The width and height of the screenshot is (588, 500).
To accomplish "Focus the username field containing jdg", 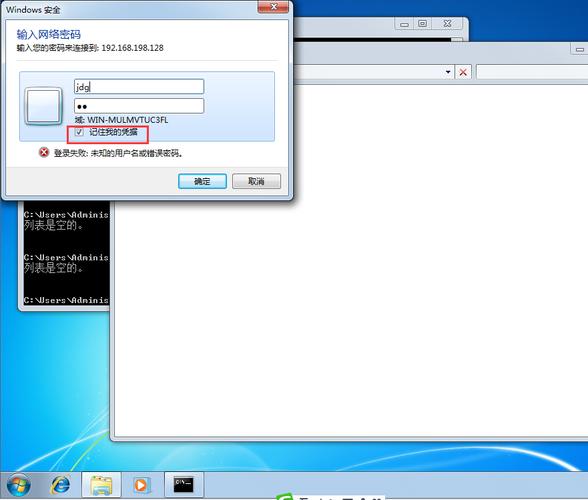I will (x=139, y=87).
